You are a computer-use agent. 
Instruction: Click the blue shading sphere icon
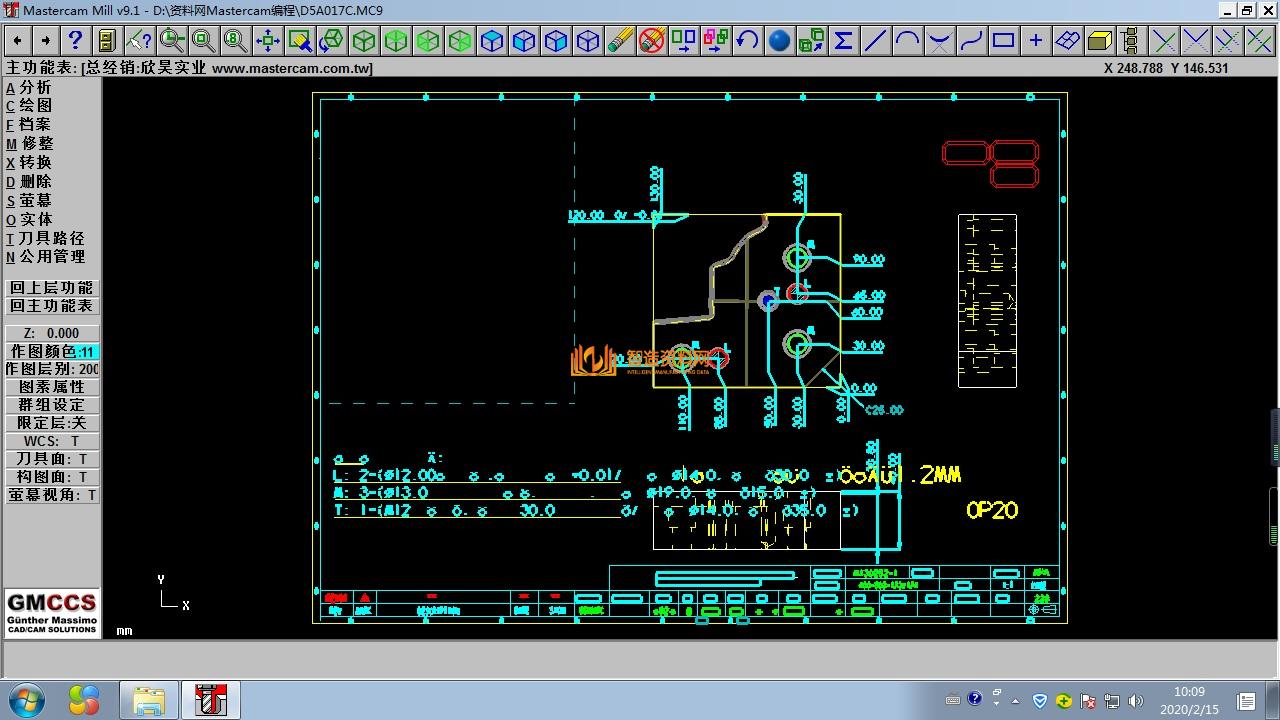click(779, 40)
